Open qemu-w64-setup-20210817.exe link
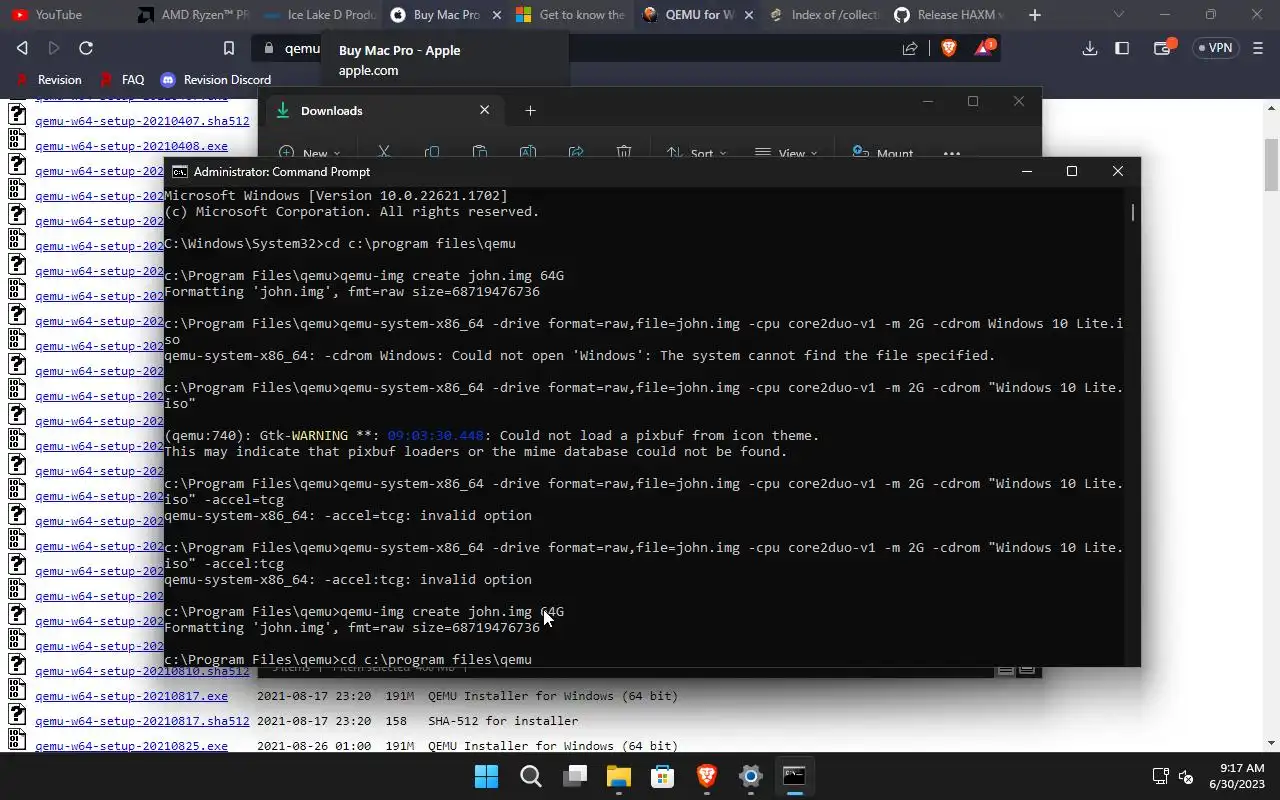The width and height of the screenshot is (1280, 800). pyautogui.click(x=131, y=696)
